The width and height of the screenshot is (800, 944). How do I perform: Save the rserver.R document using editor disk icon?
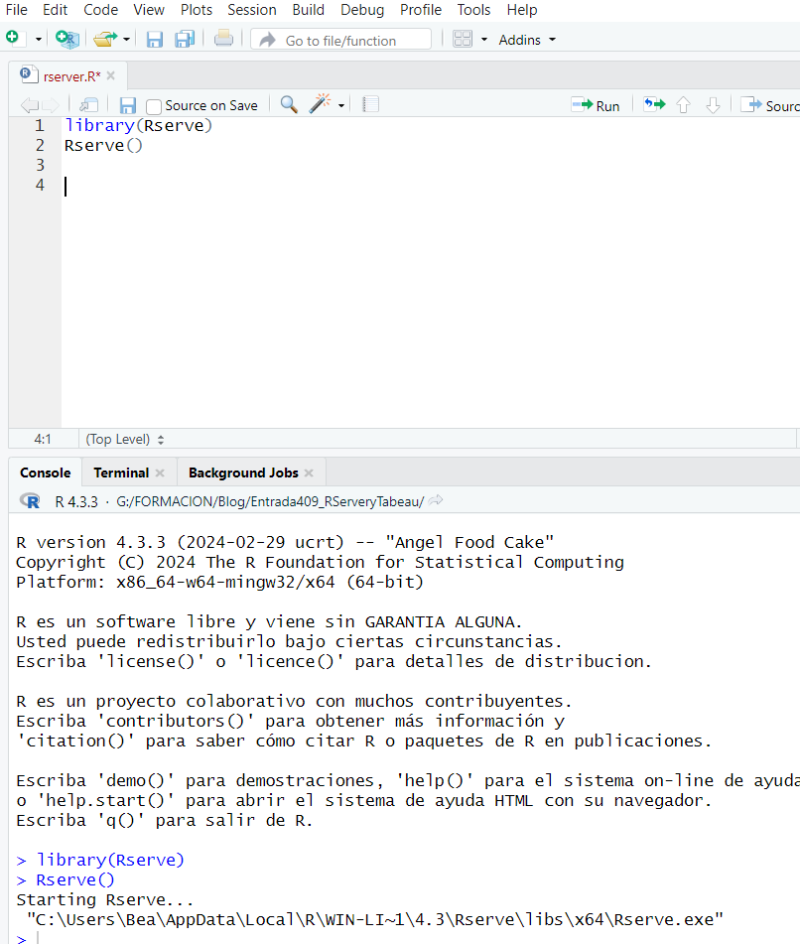[x=128, y=105]
